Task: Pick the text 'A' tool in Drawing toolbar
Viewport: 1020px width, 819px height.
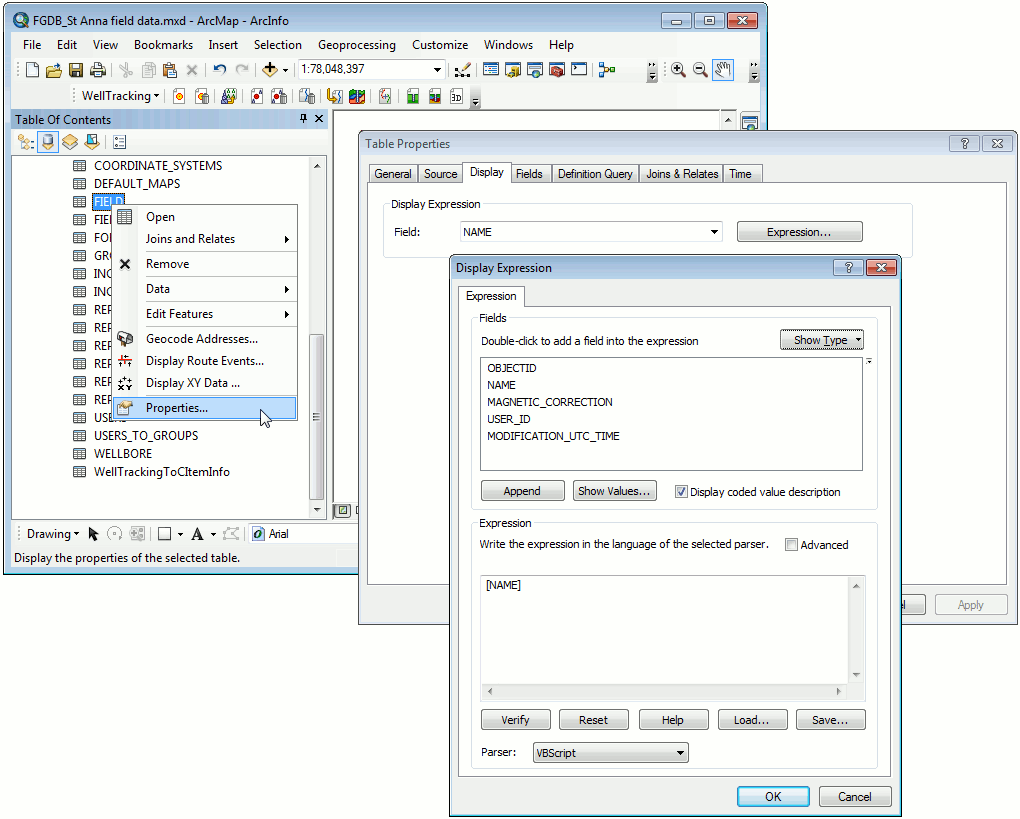Action: [197, 534]
